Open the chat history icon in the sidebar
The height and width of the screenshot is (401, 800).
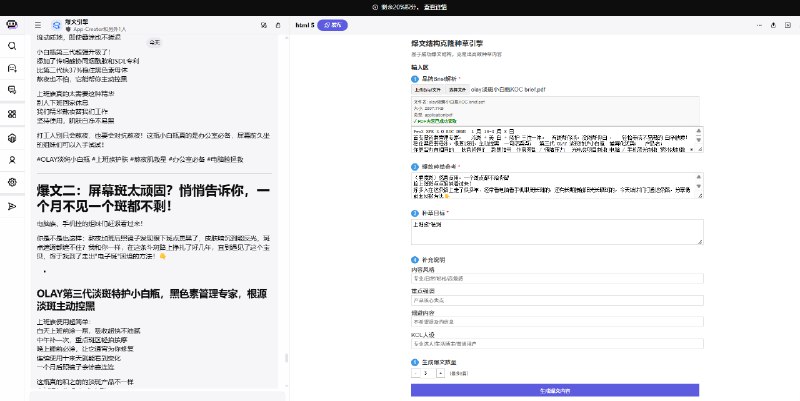[12, 90]
